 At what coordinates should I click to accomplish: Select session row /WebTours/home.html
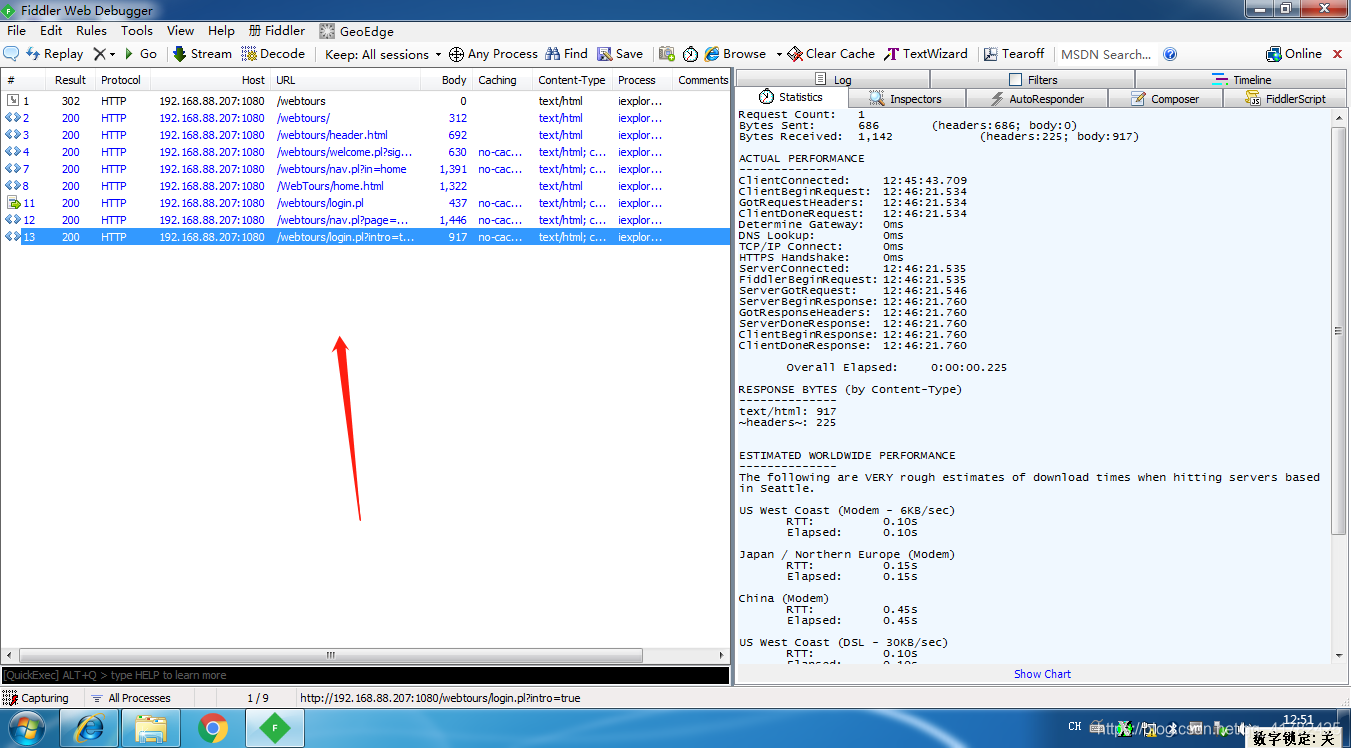(x=365, y=186)
